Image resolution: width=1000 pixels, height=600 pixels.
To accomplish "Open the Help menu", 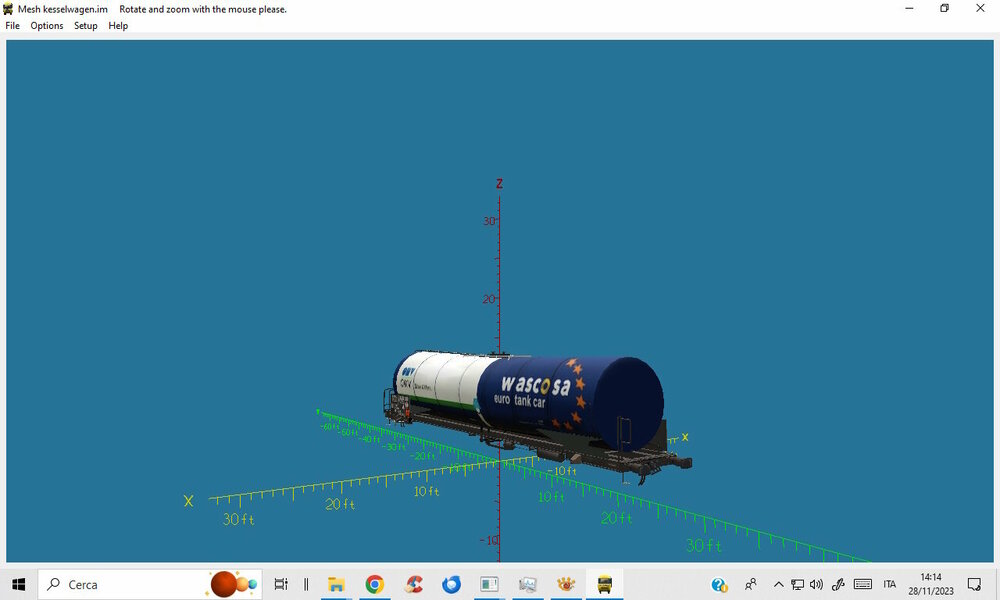I will coord(118,26).
